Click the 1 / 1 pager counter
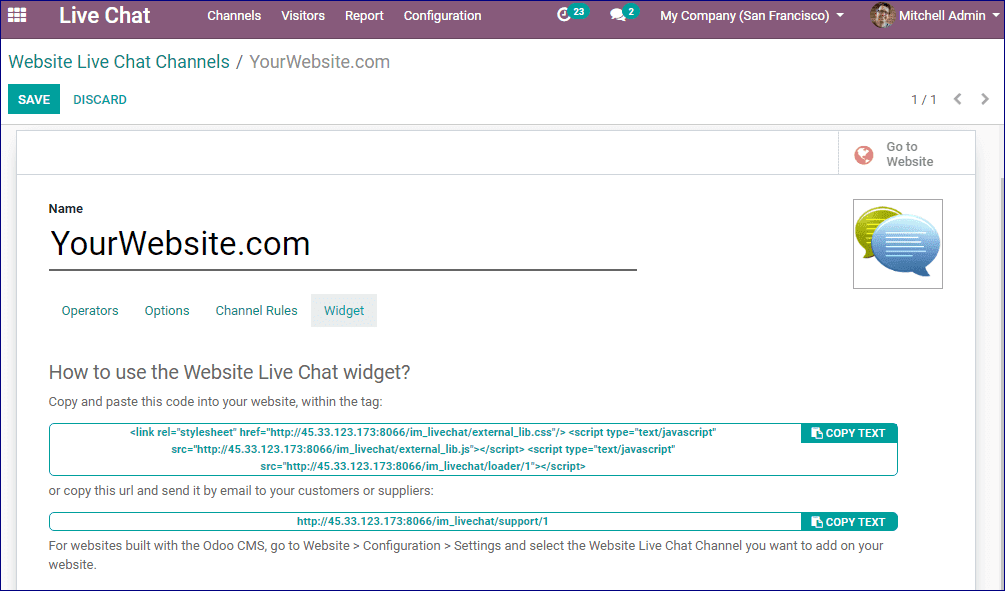Image resolution: width=1005 pixels, height=591 pixels. [924, 99]
